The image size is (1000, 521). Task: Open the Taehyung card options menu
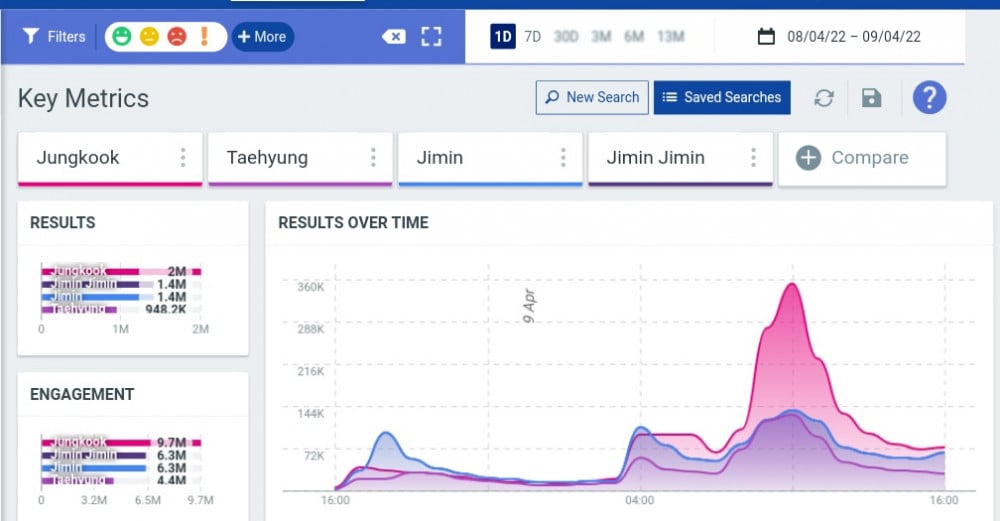tap(373, 158)
